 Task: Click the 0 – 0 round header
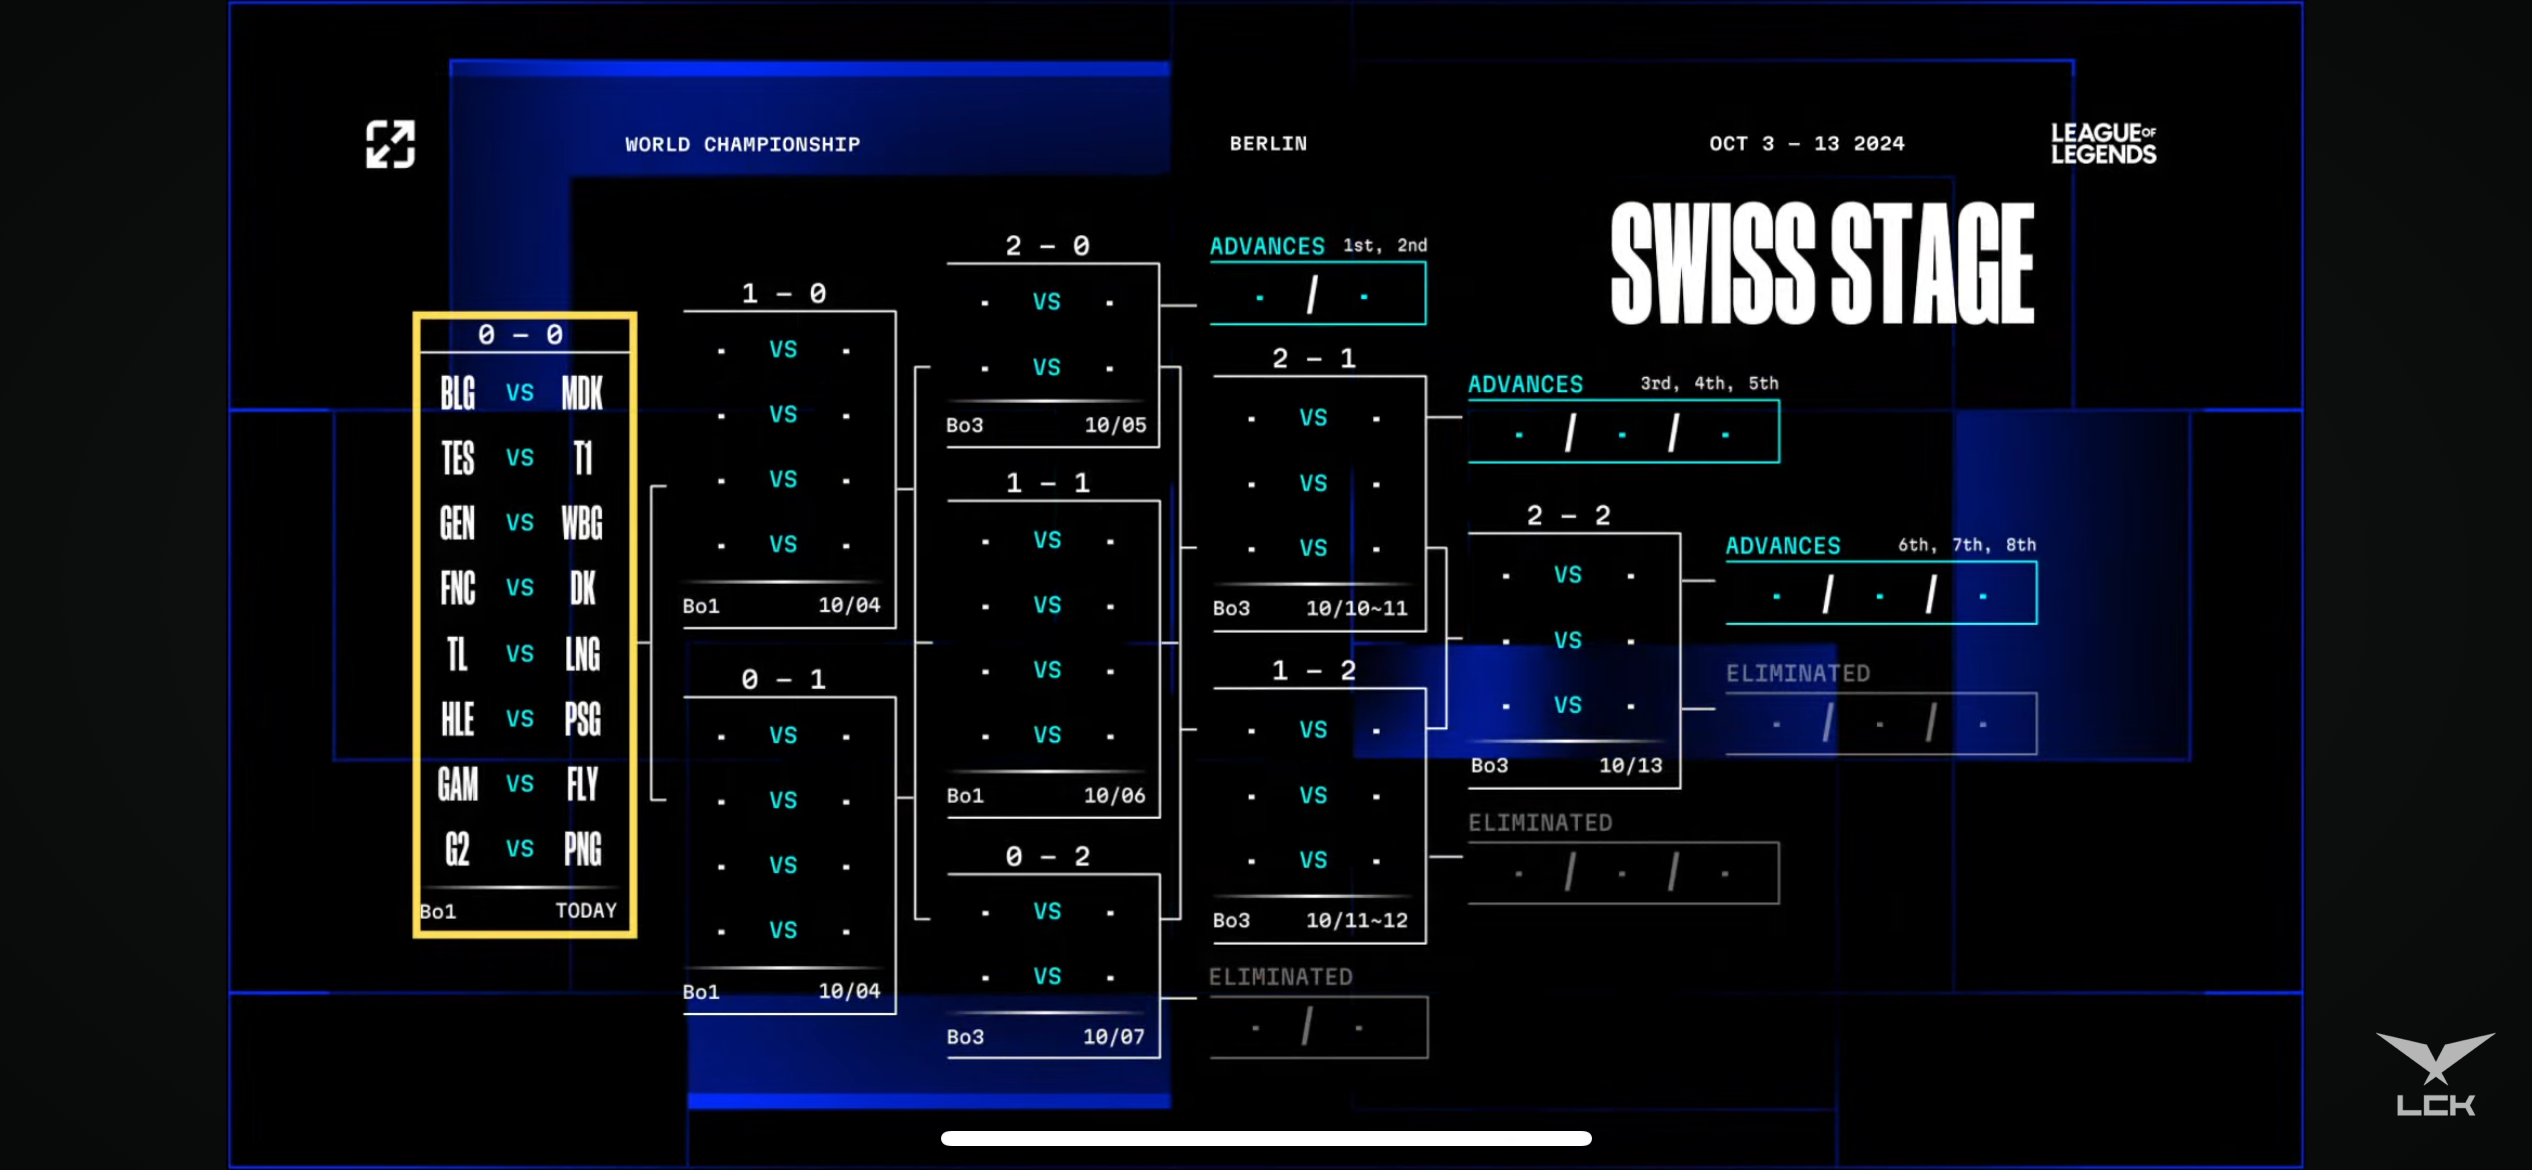click(x=521, y=334)
